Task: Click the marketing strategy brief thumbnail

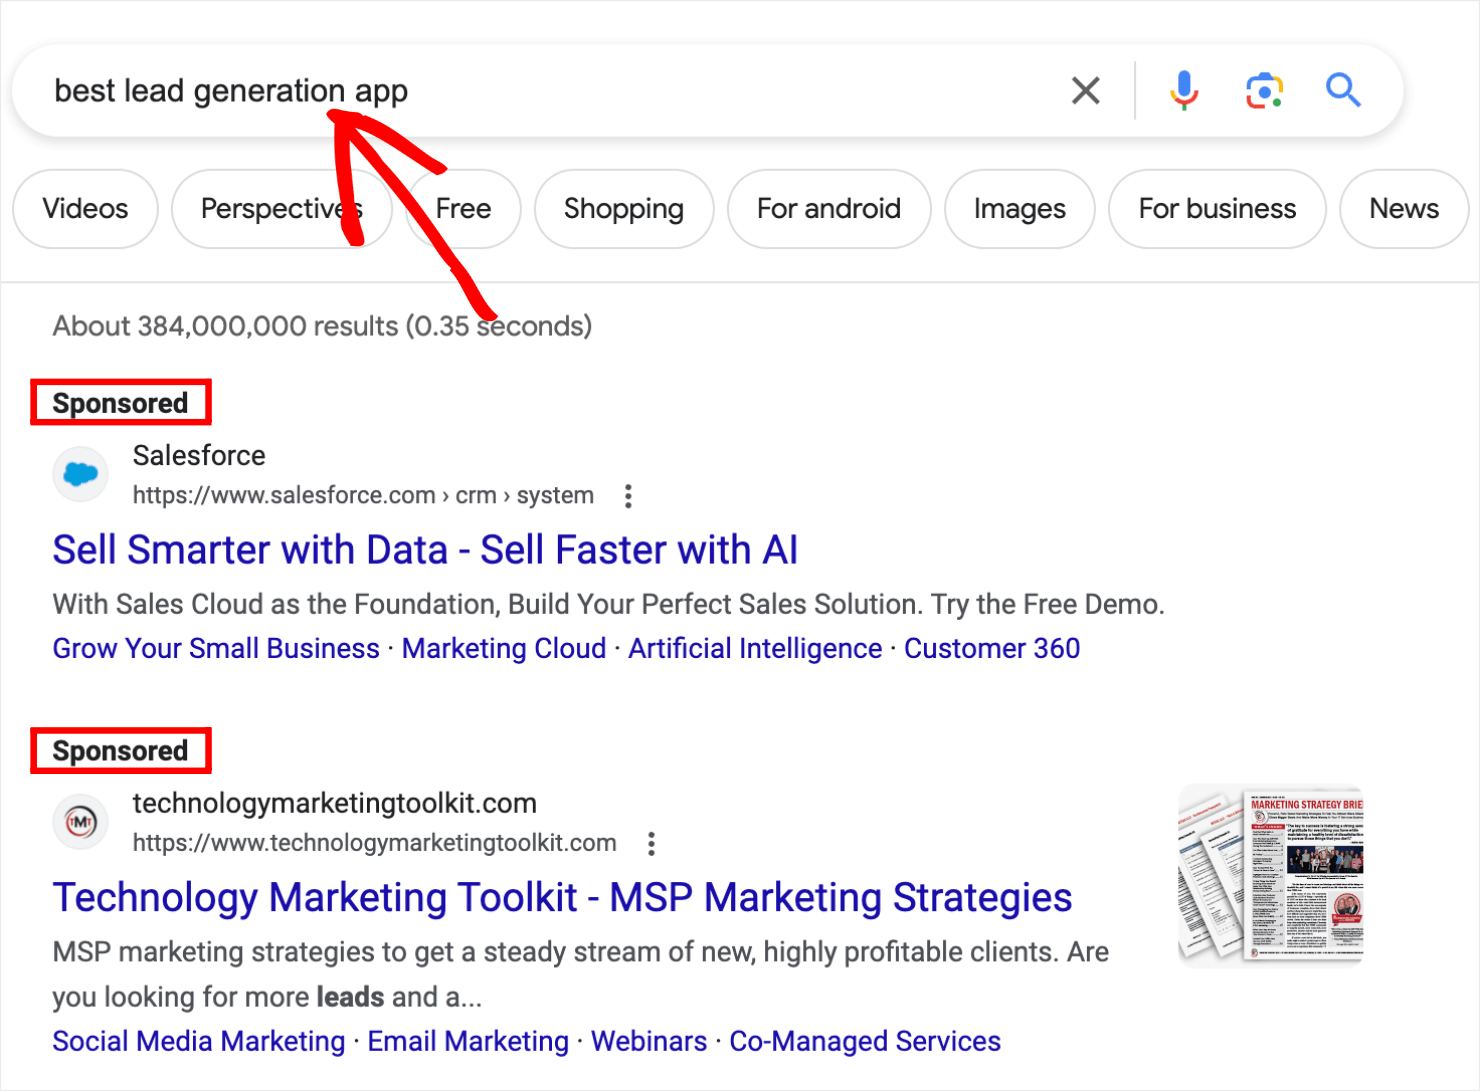Action: (x=1271, y=873)
